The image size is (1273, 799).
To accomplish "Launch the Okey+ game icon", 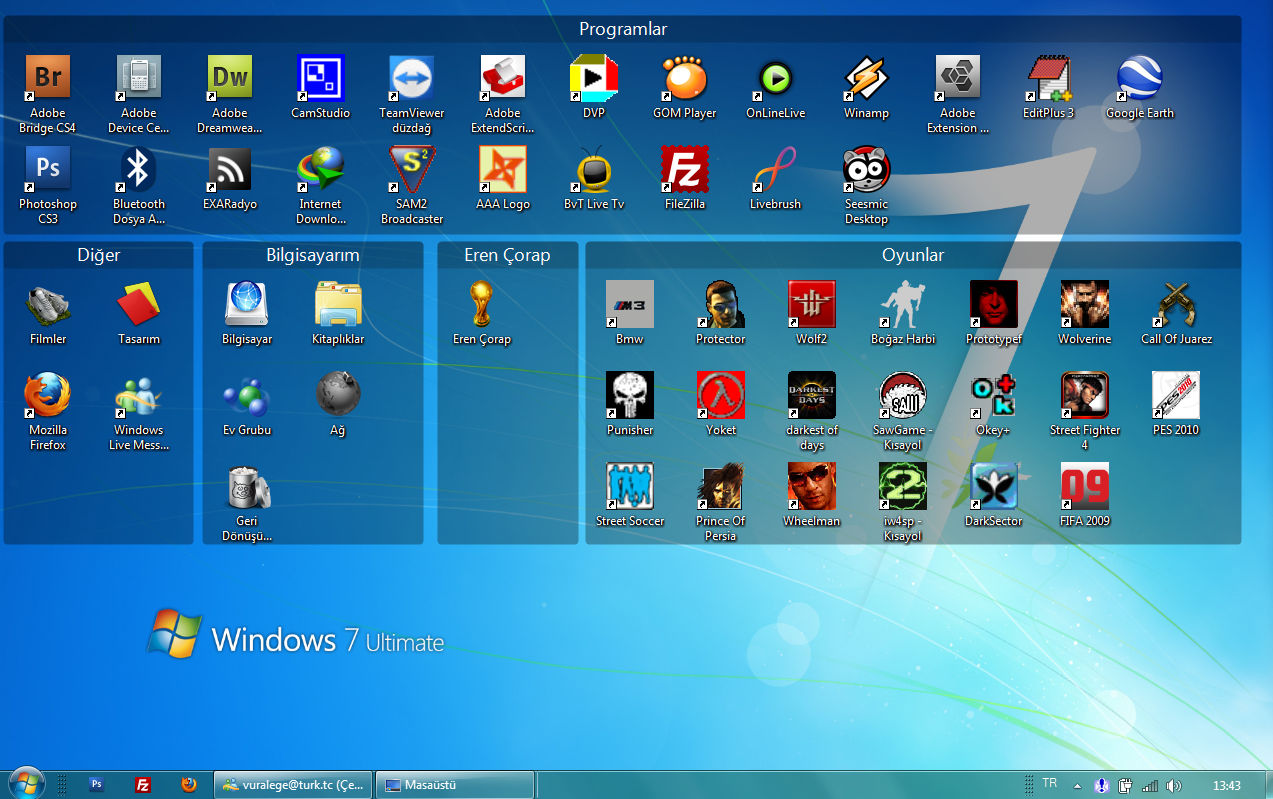I will pyautogui.click(x=994, y=395).
